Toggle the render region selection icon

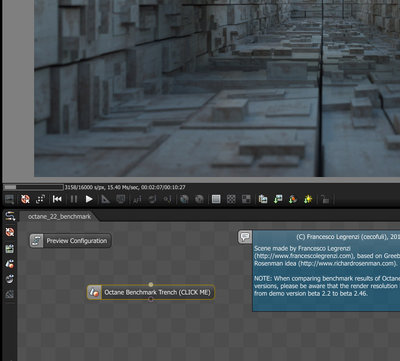tap(40, 199)
